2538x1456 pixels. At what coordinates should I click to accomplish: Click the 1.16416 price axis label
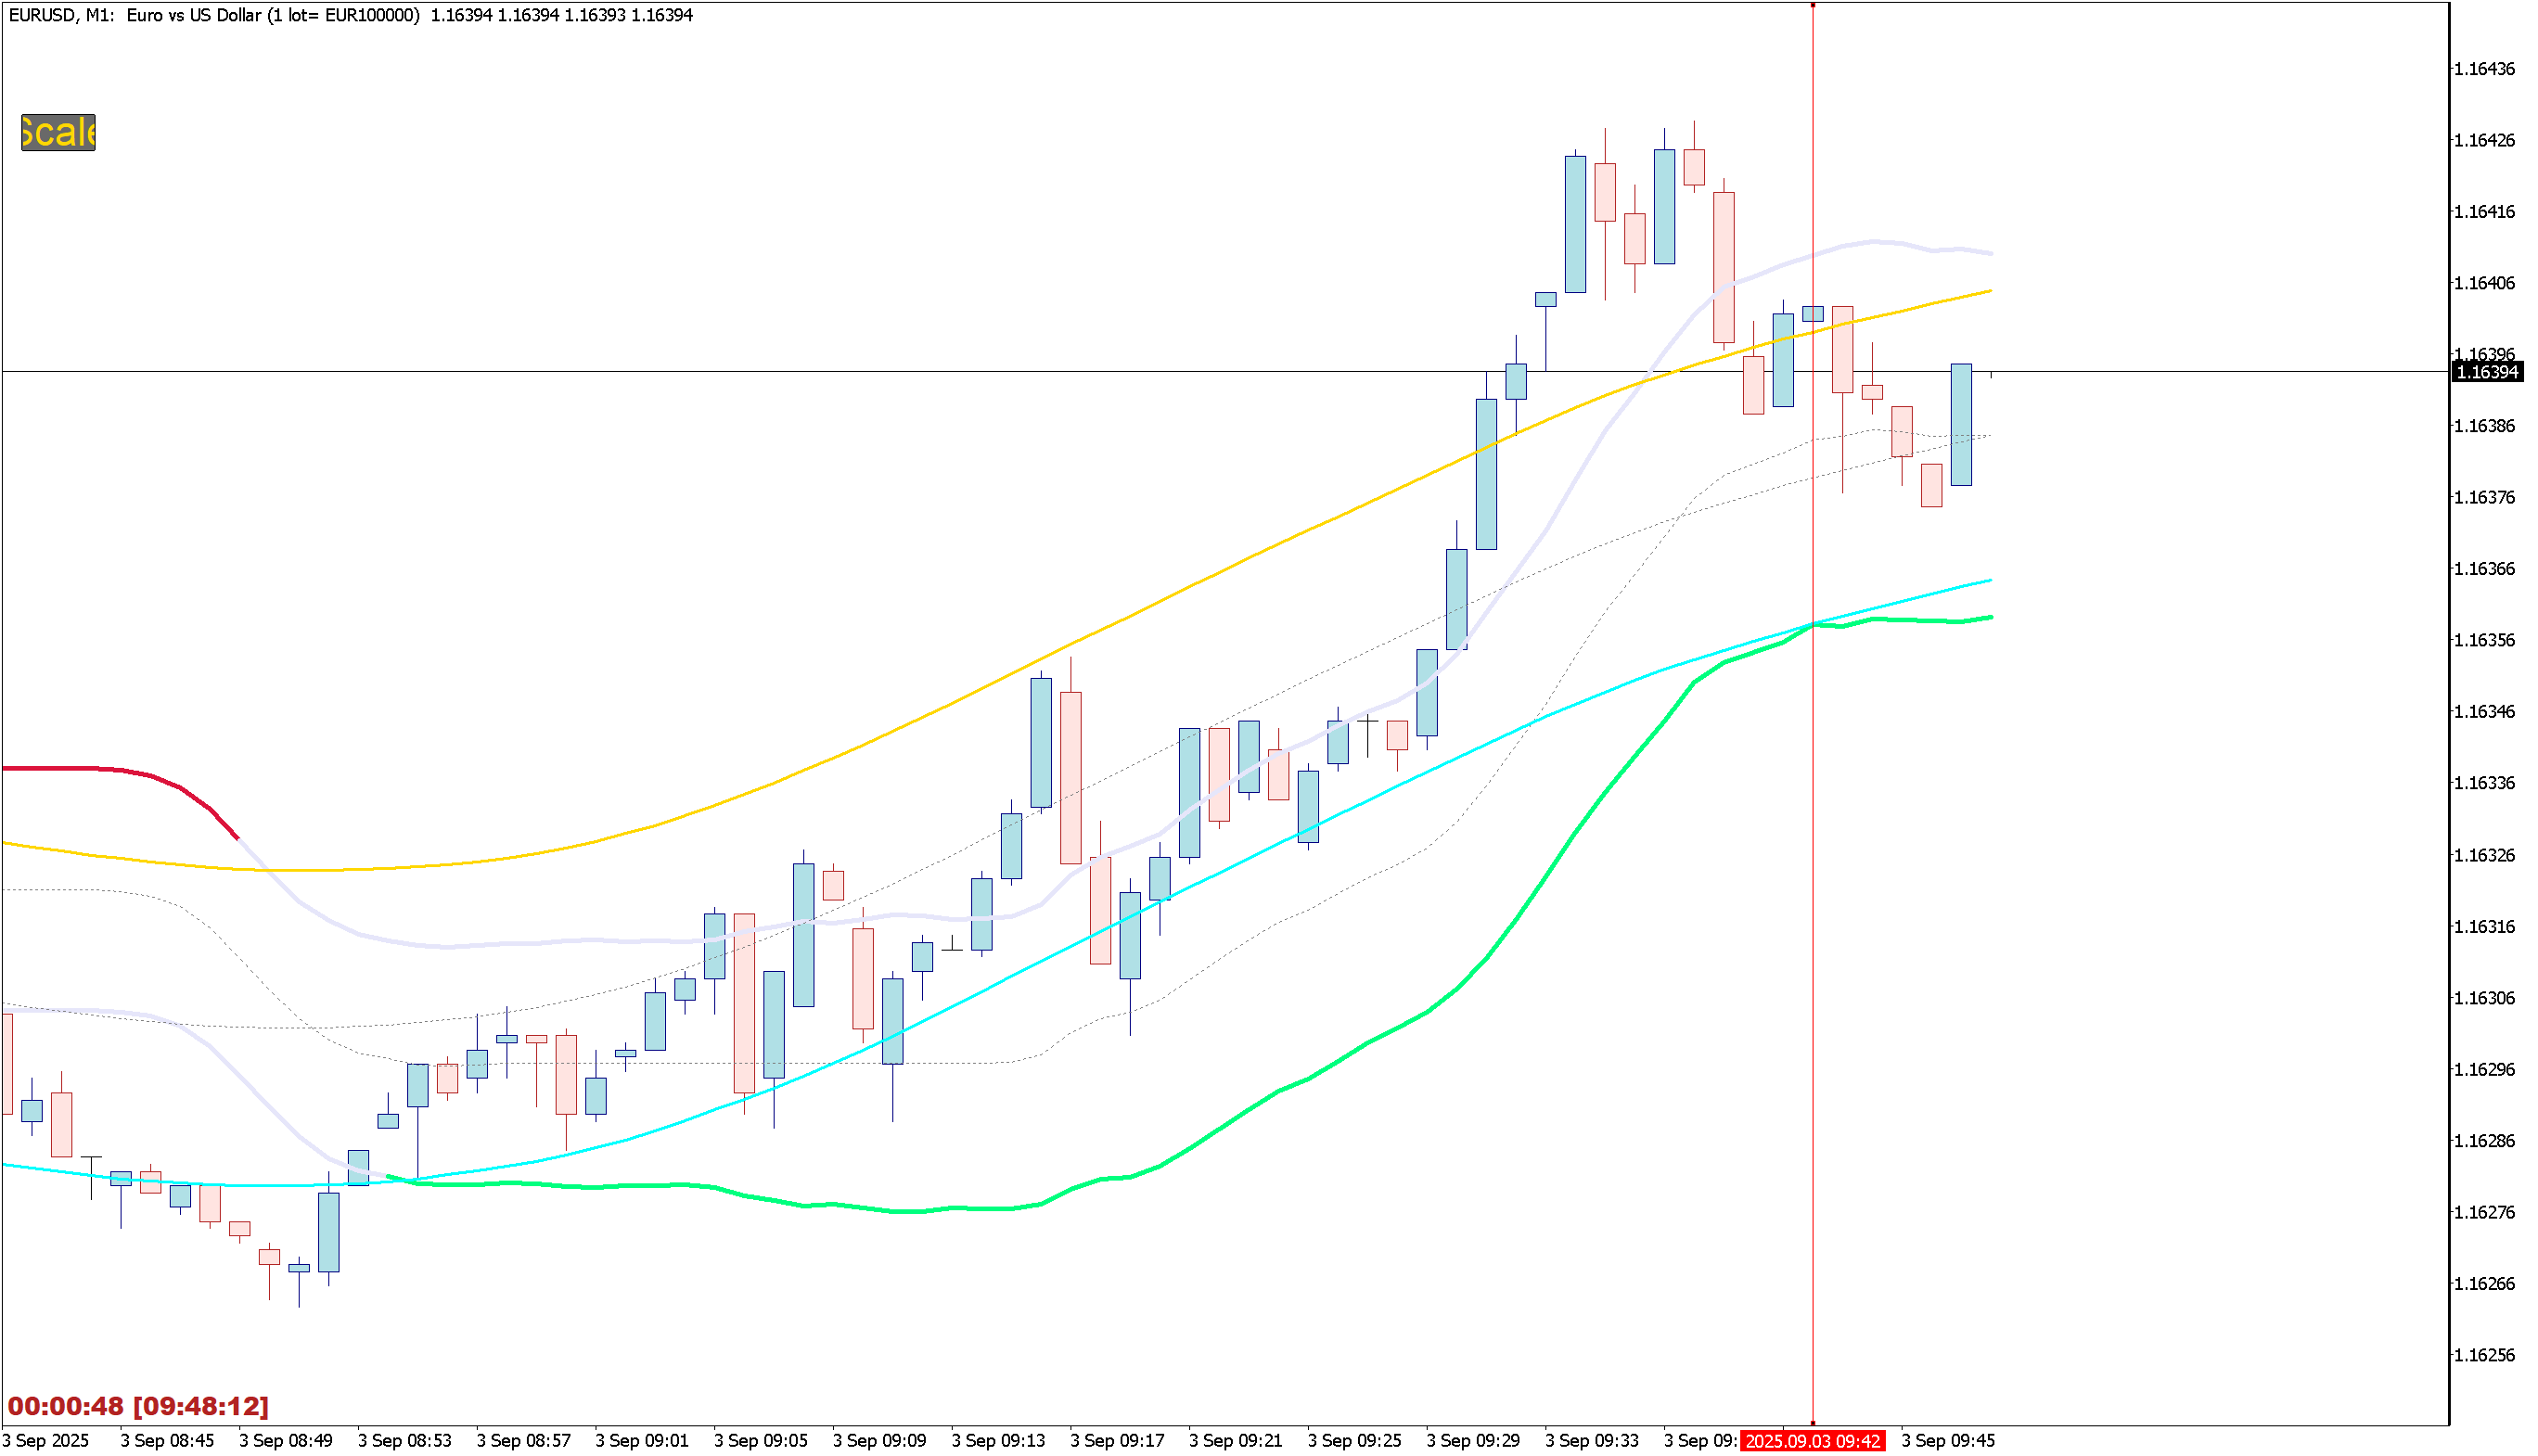[2485, 212]
